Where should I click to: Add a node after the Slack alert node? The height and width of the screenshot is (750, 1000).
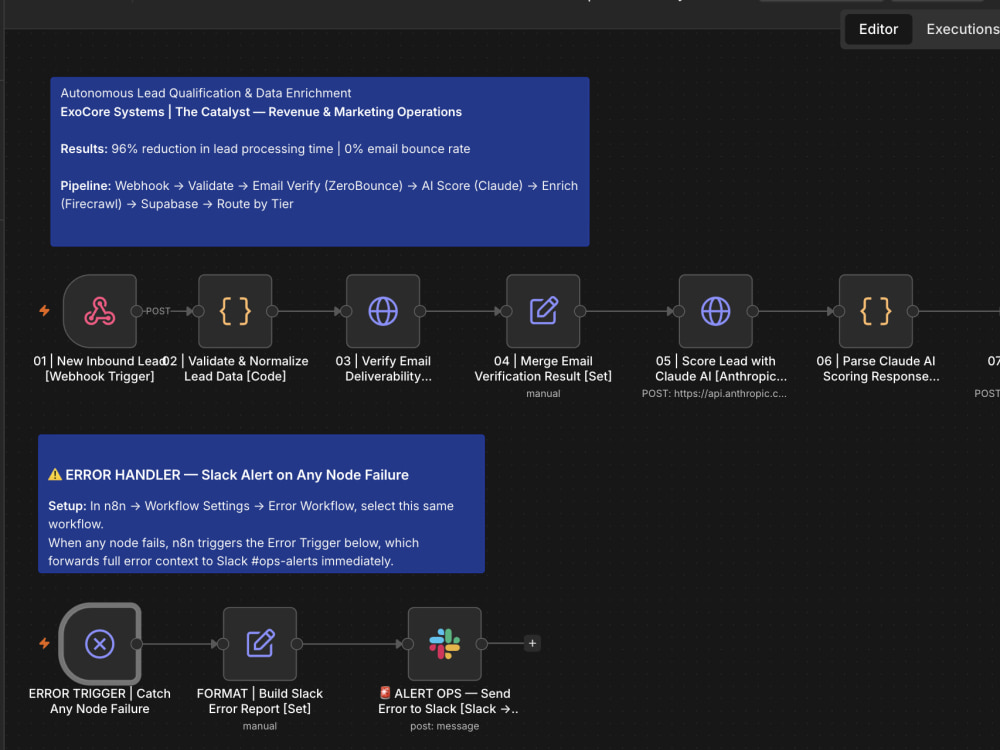point(533,643)
